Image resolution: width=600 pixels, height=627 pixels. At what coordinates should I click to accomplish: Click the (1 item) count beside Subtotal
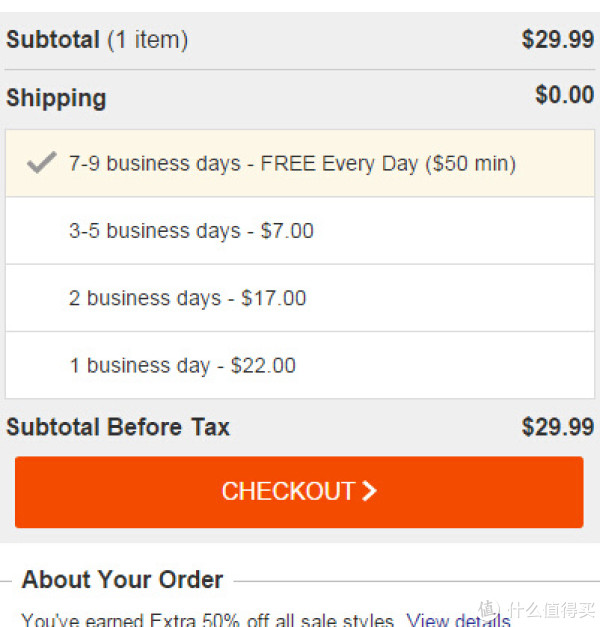148,40
